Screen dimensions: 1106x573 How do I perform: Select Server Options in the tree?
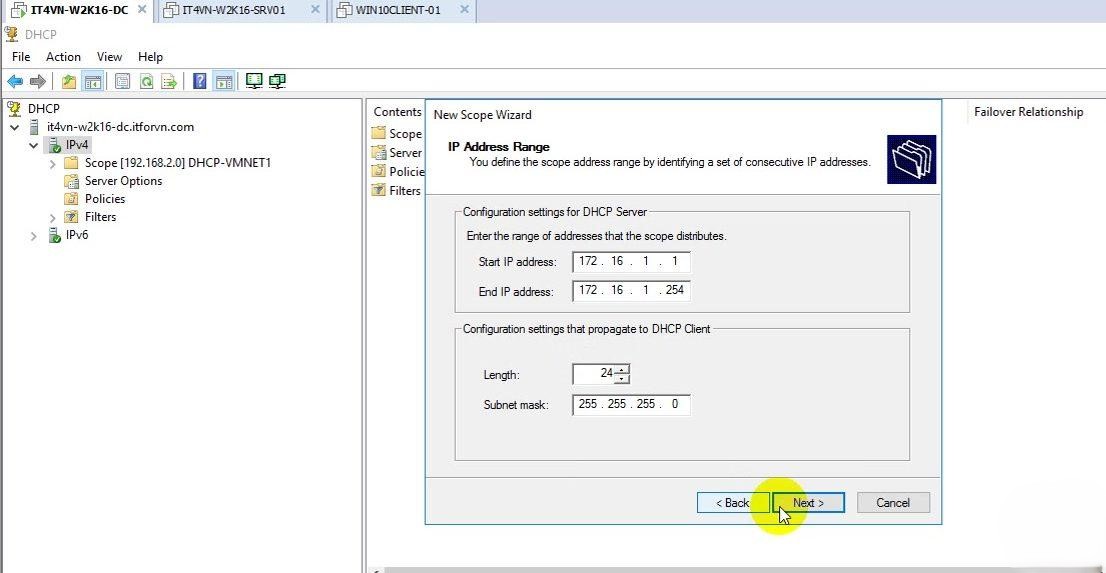pos(123,181)
